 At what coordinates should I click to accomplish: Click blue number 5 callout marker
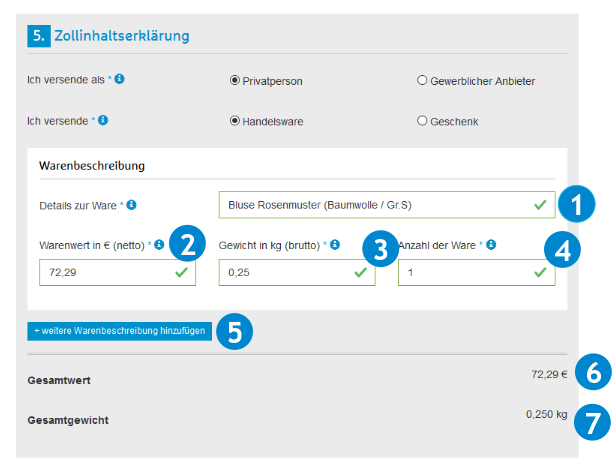point(234,333)
